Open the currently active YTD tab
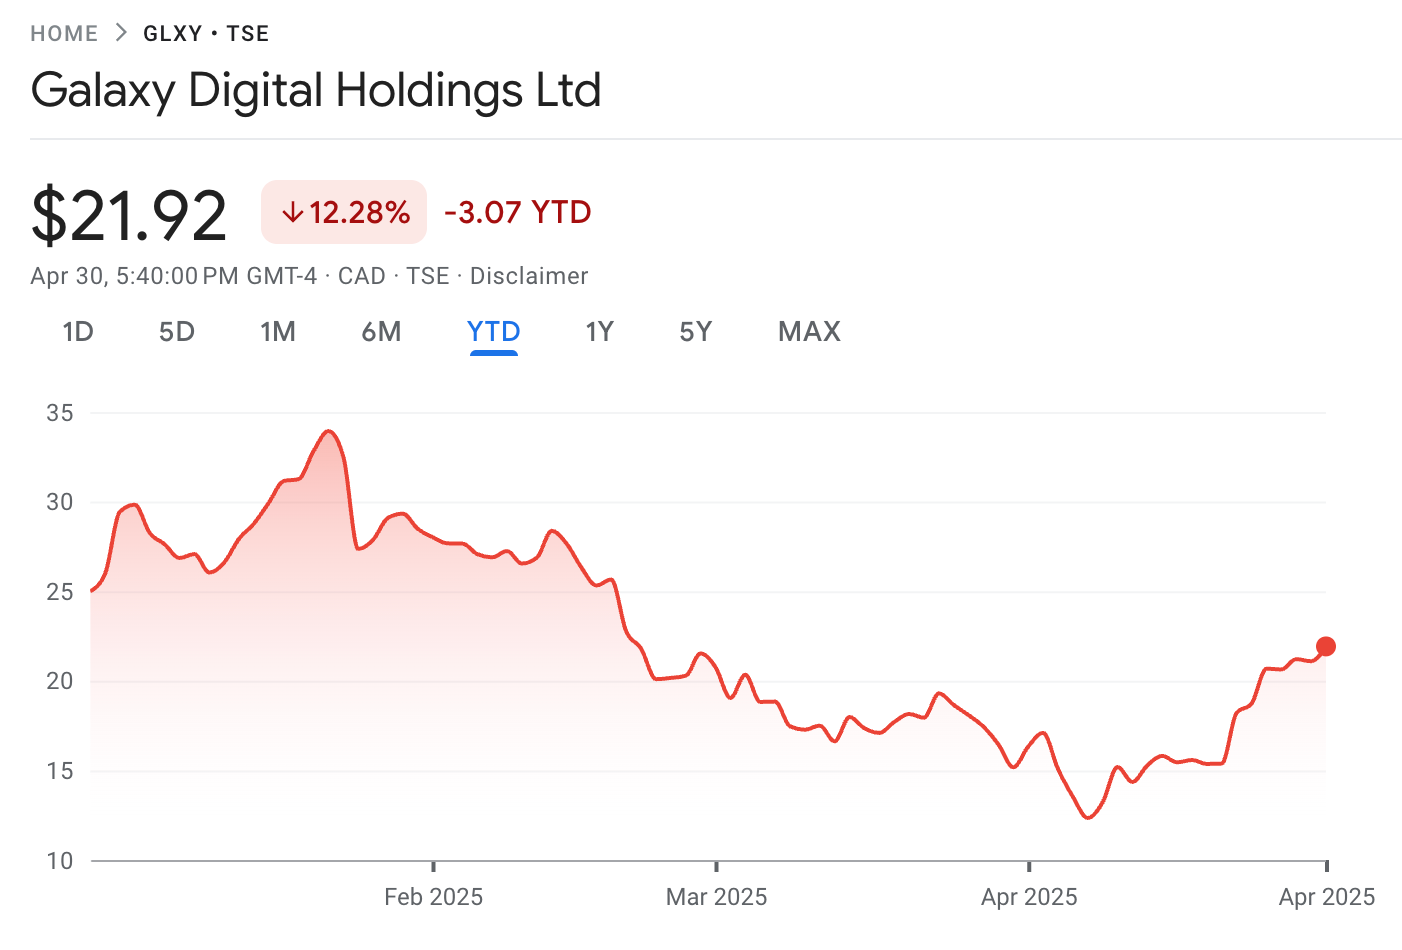 point(493,332)
